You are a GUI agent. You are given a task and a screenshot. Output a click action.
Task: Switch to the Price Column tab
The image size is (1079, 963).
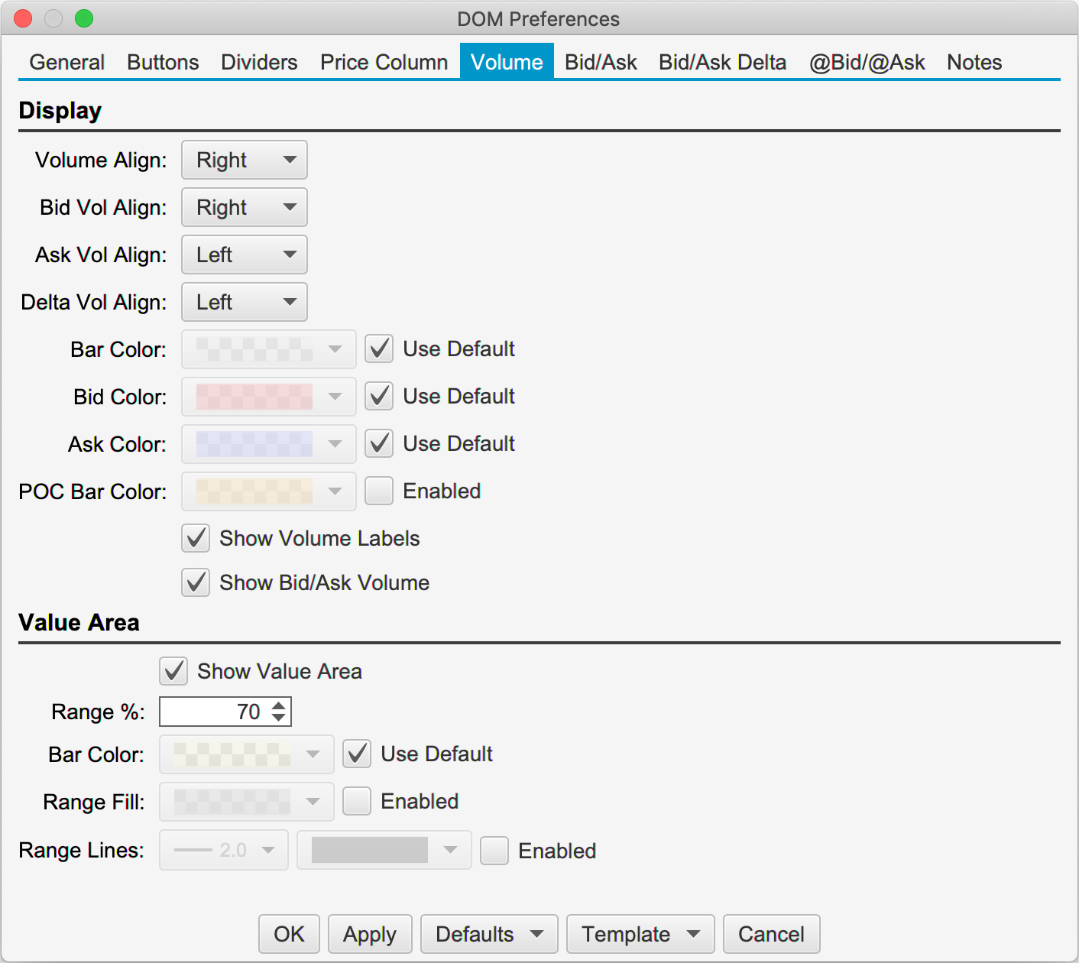point(384,62)
